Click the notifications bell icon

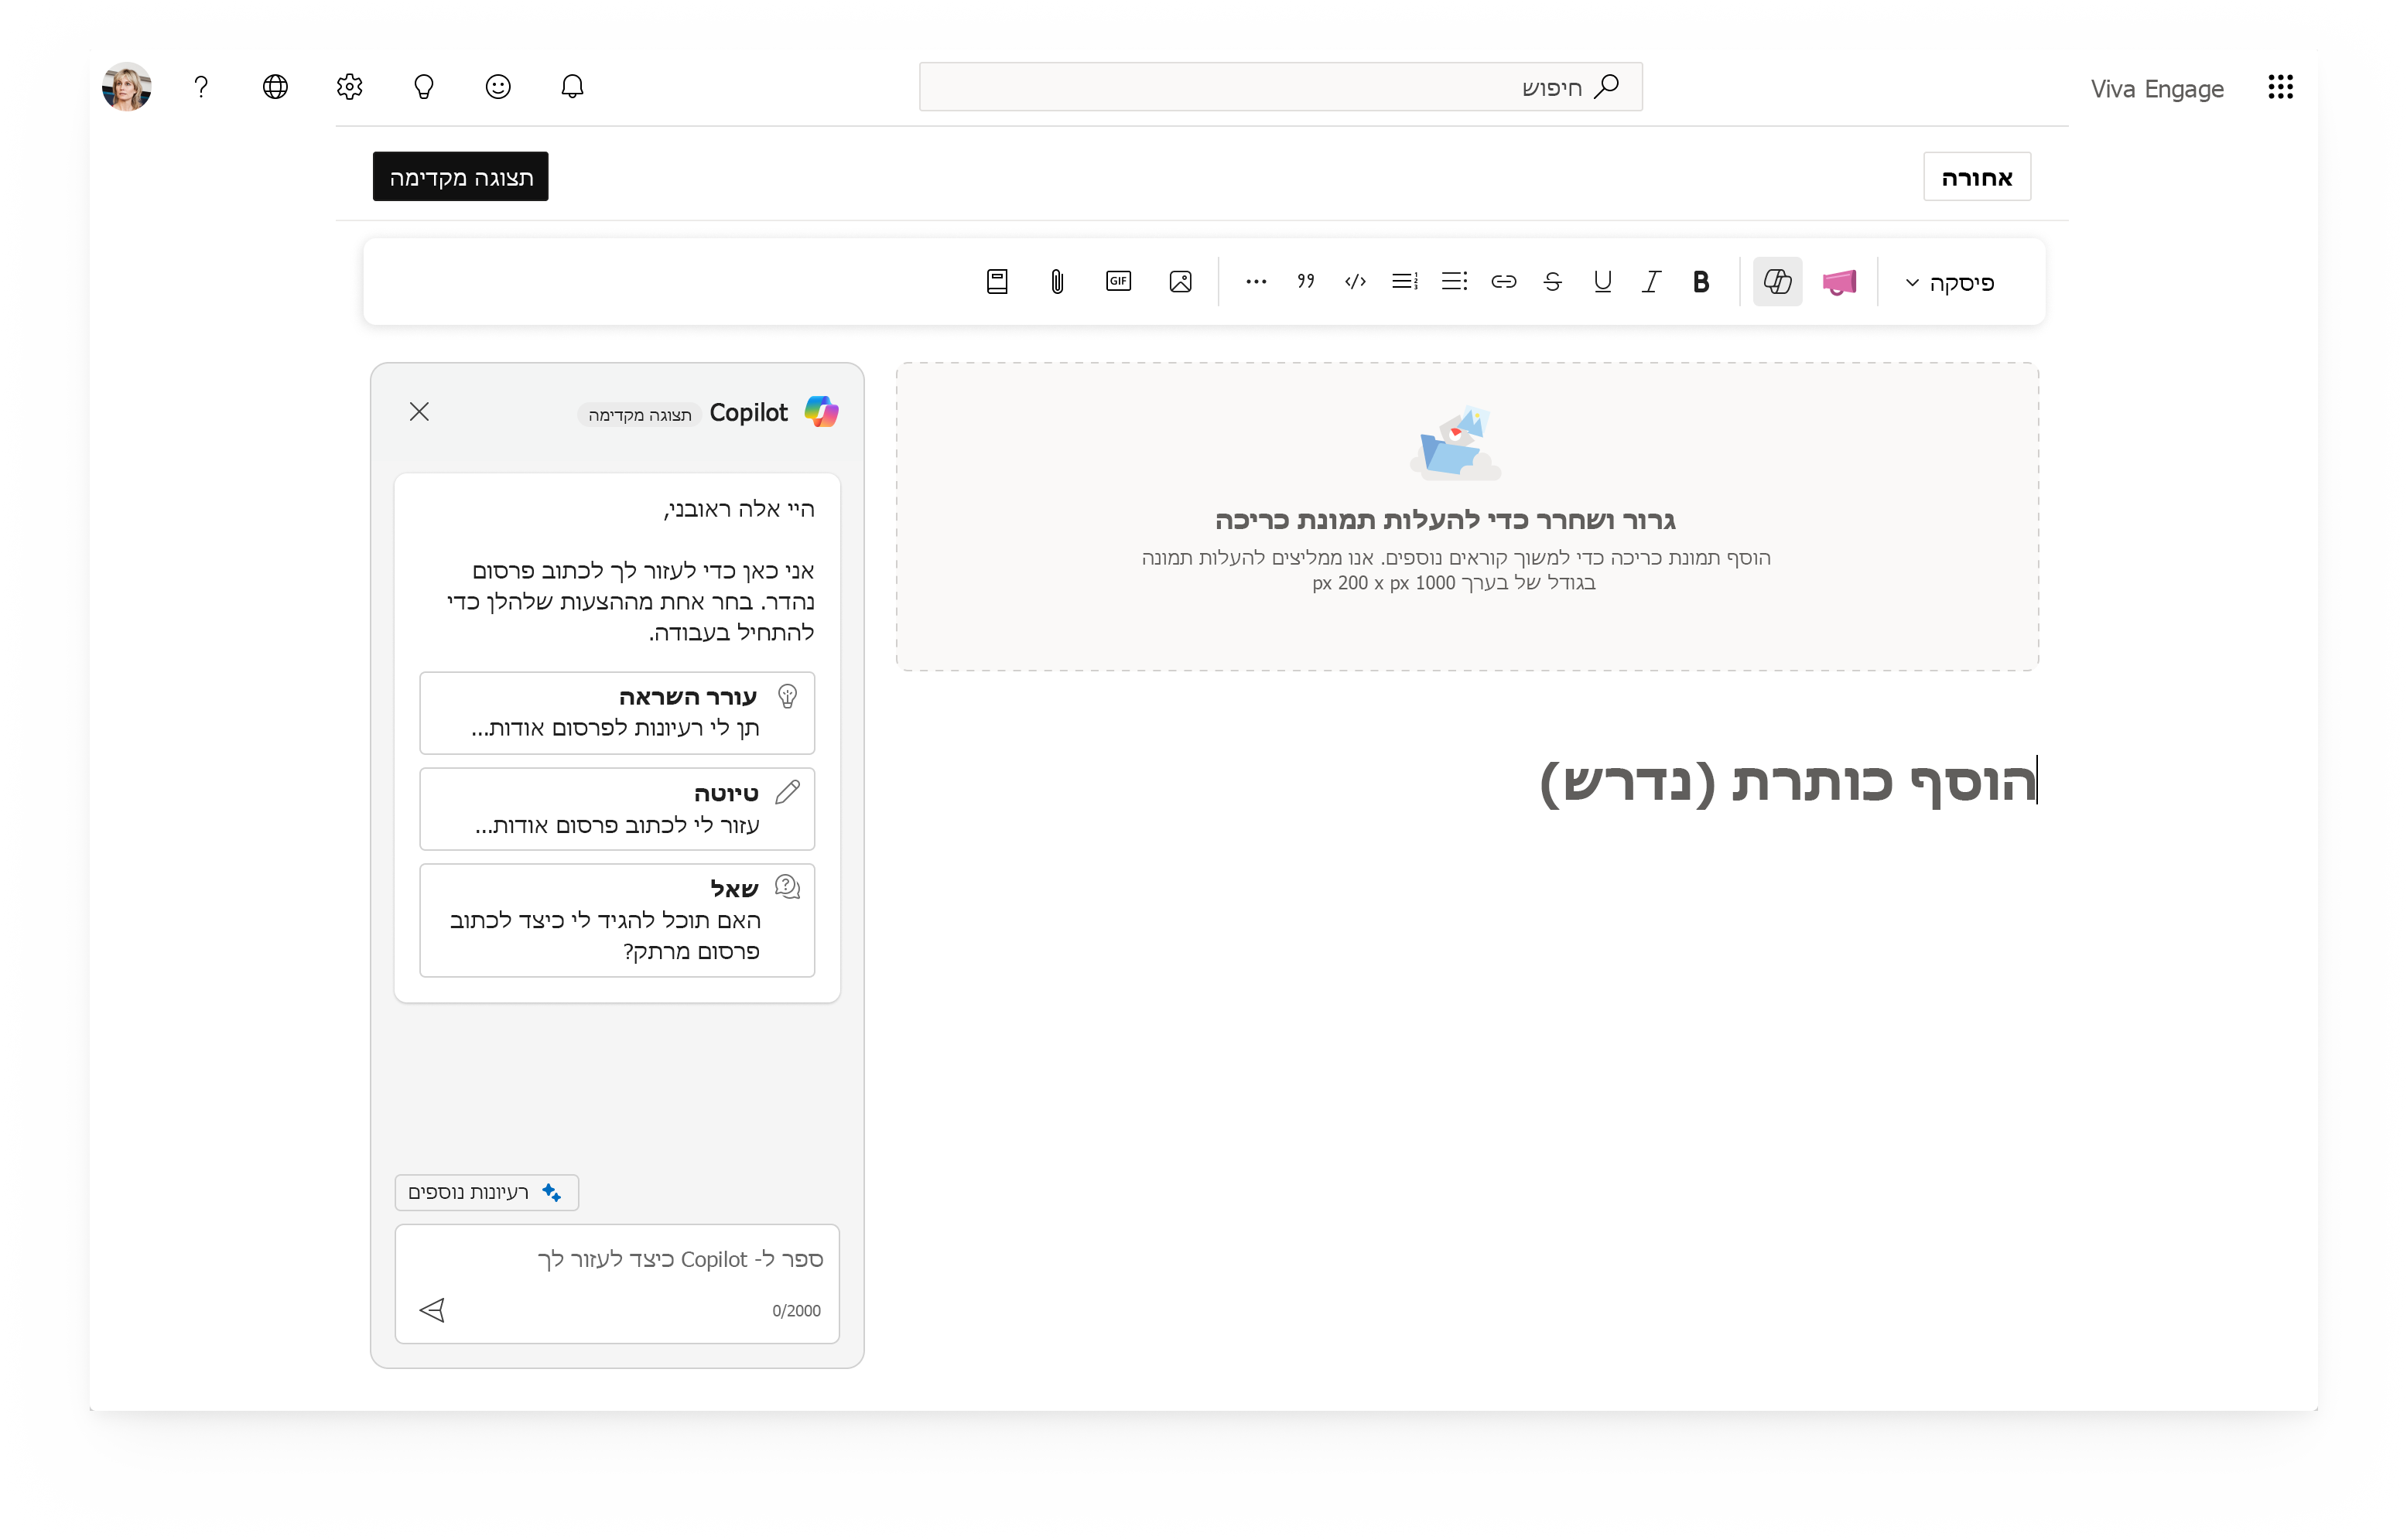[570, 87]
